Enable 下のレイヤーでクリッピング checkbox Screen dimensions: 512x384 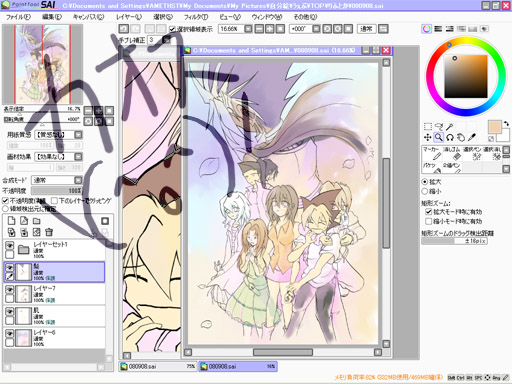tap(55, 201)
